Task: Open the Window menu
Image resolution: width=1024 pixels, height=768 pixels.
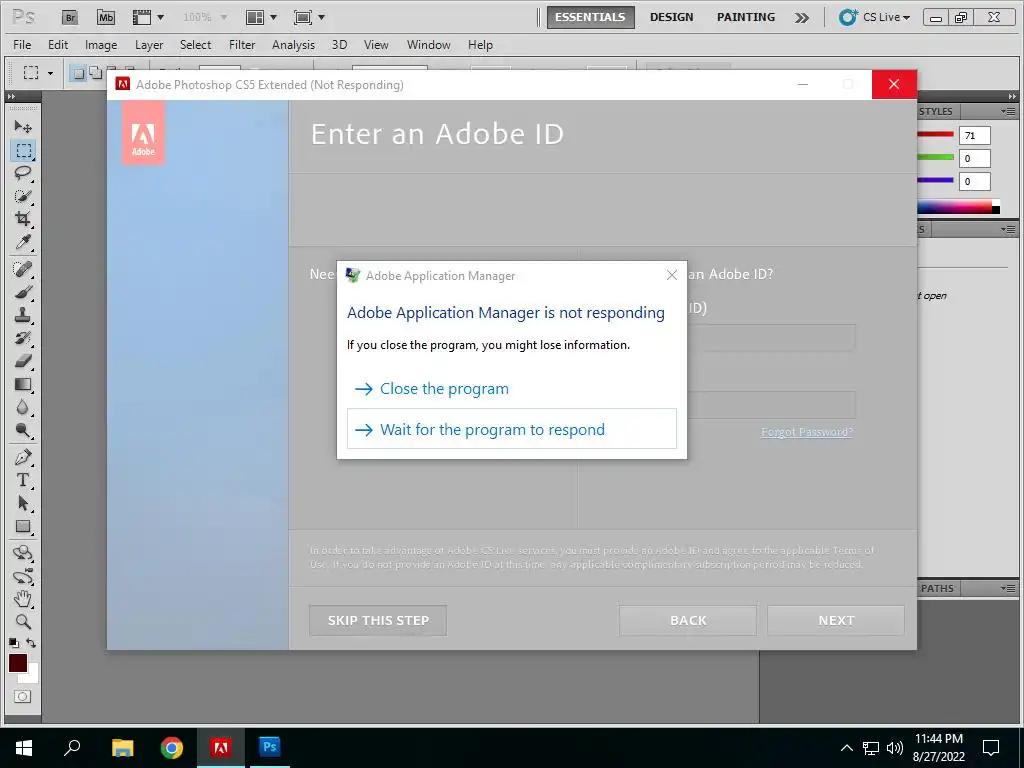Action: (x=428, y=45)
